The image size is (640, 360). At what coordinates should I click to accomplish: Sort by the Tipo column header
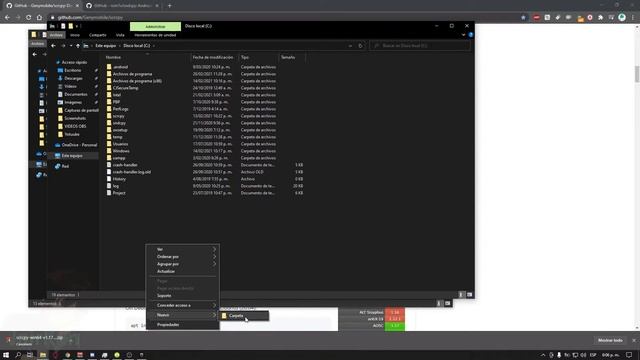[x=245, y=58]
